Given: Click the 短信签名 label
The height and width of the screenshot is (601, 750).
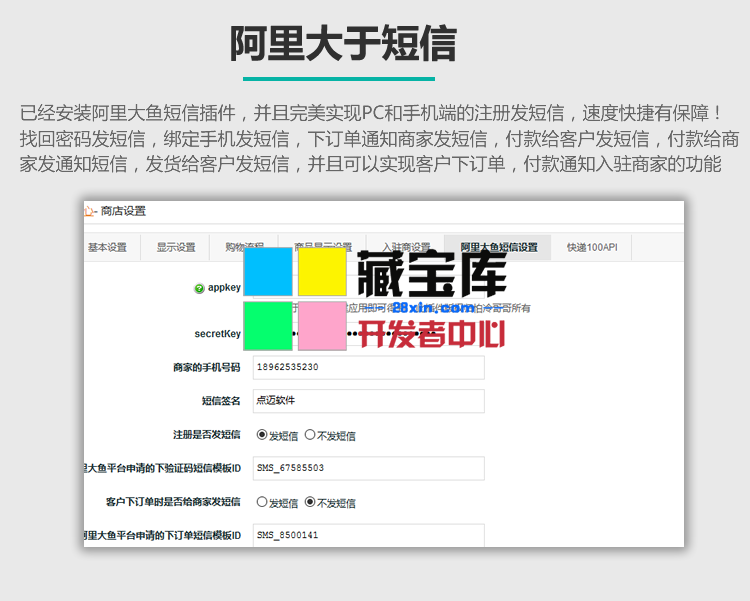Looking at the screenshot, I should tap(221, 401).
